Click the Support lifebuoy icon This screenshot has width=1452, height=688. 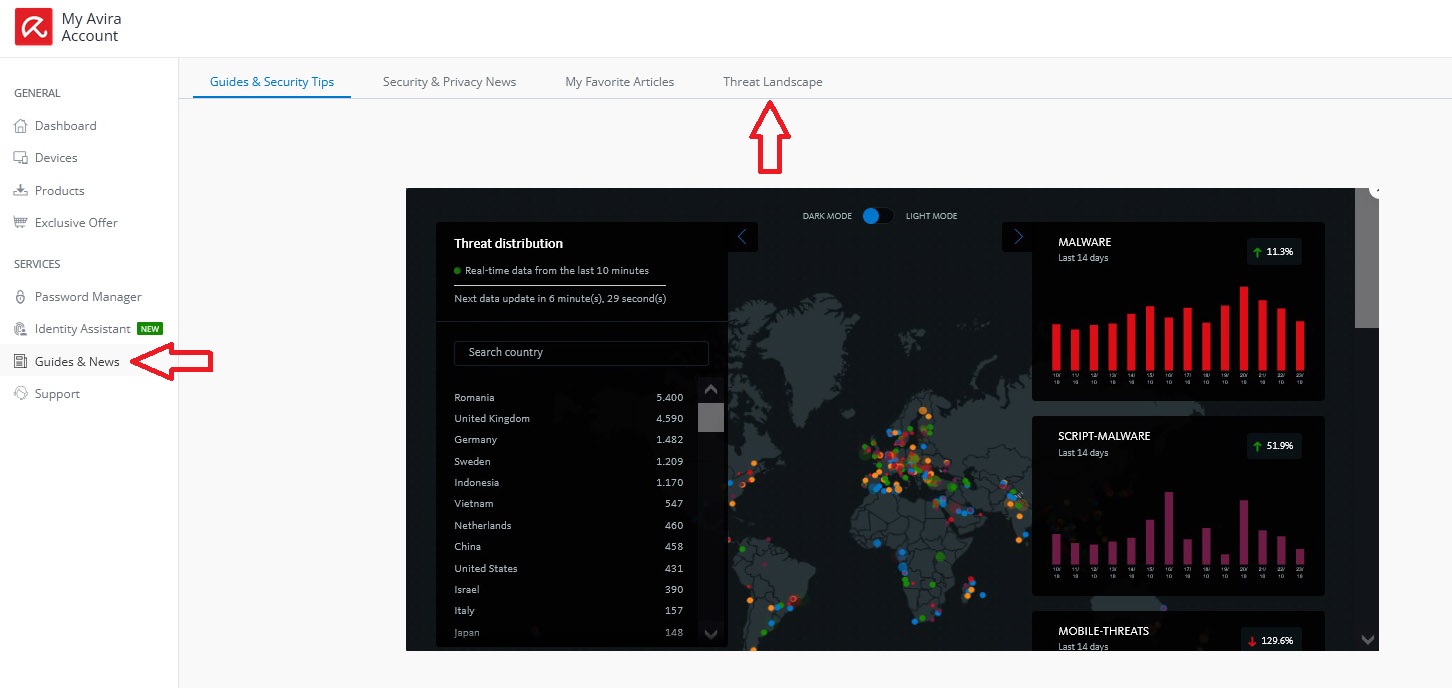[x=21, y=394]
